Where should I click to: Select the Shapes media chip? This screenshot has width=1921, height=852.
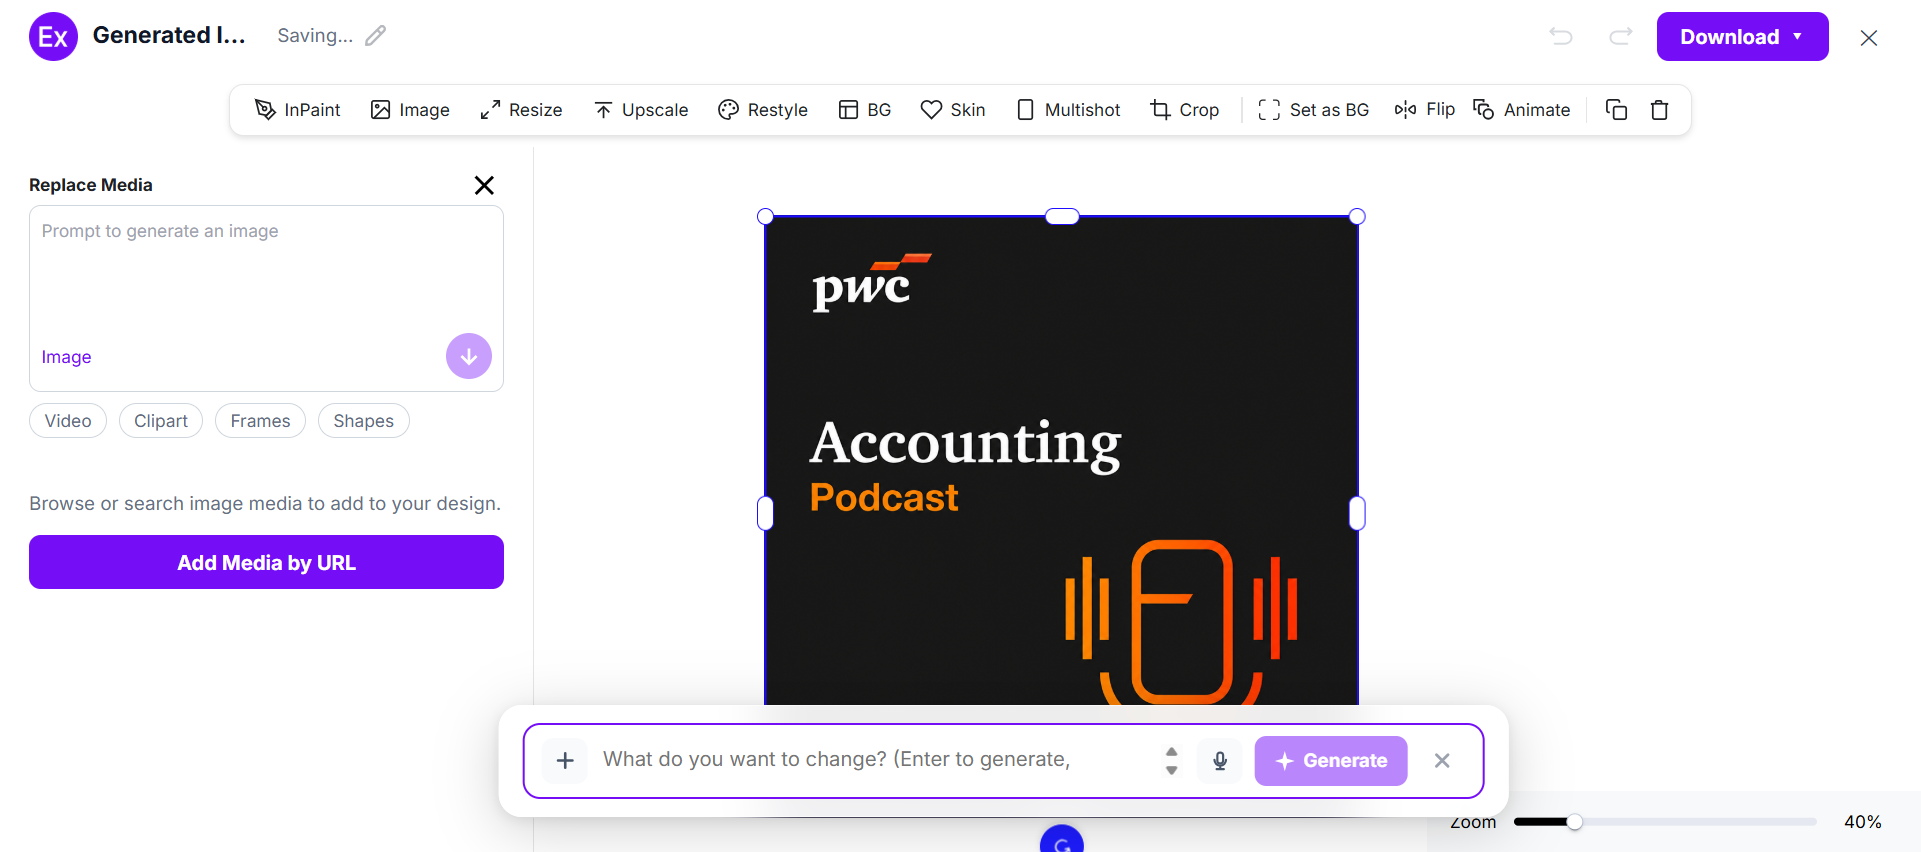point(364,421)
